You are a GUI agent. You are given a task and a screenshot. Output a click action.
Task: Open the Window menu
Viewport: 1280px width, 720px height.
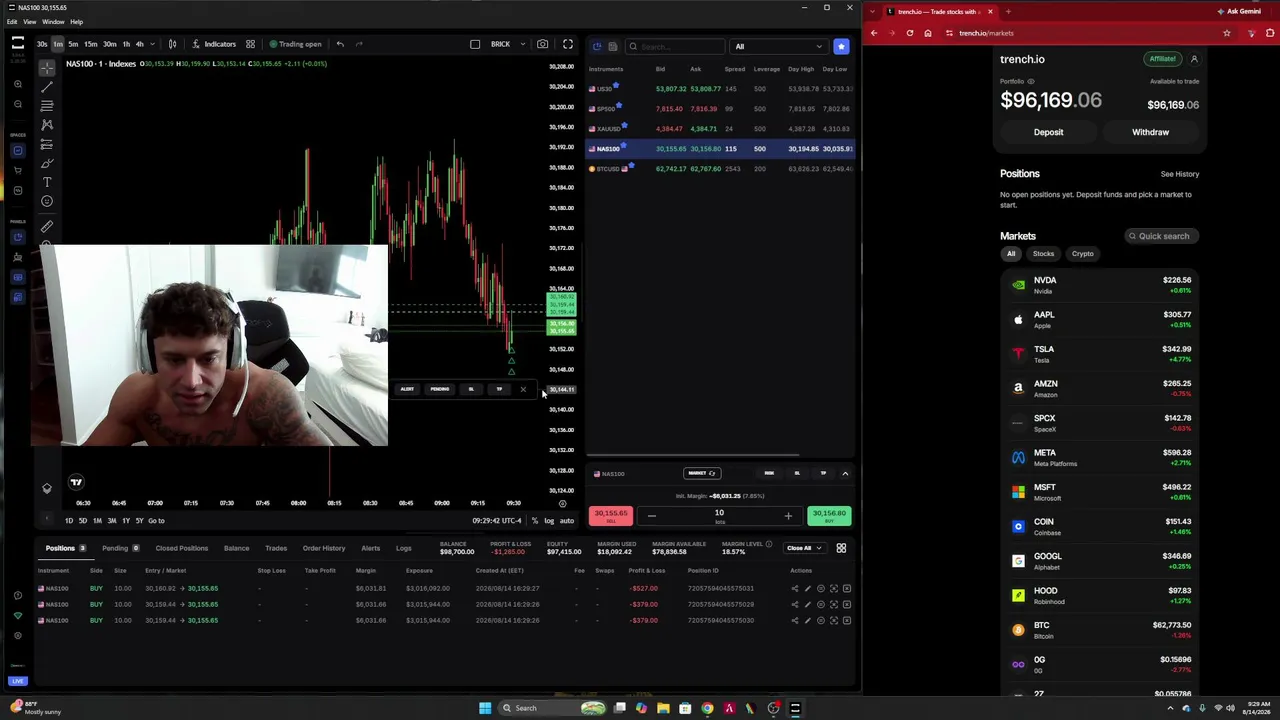pos(53,21)
